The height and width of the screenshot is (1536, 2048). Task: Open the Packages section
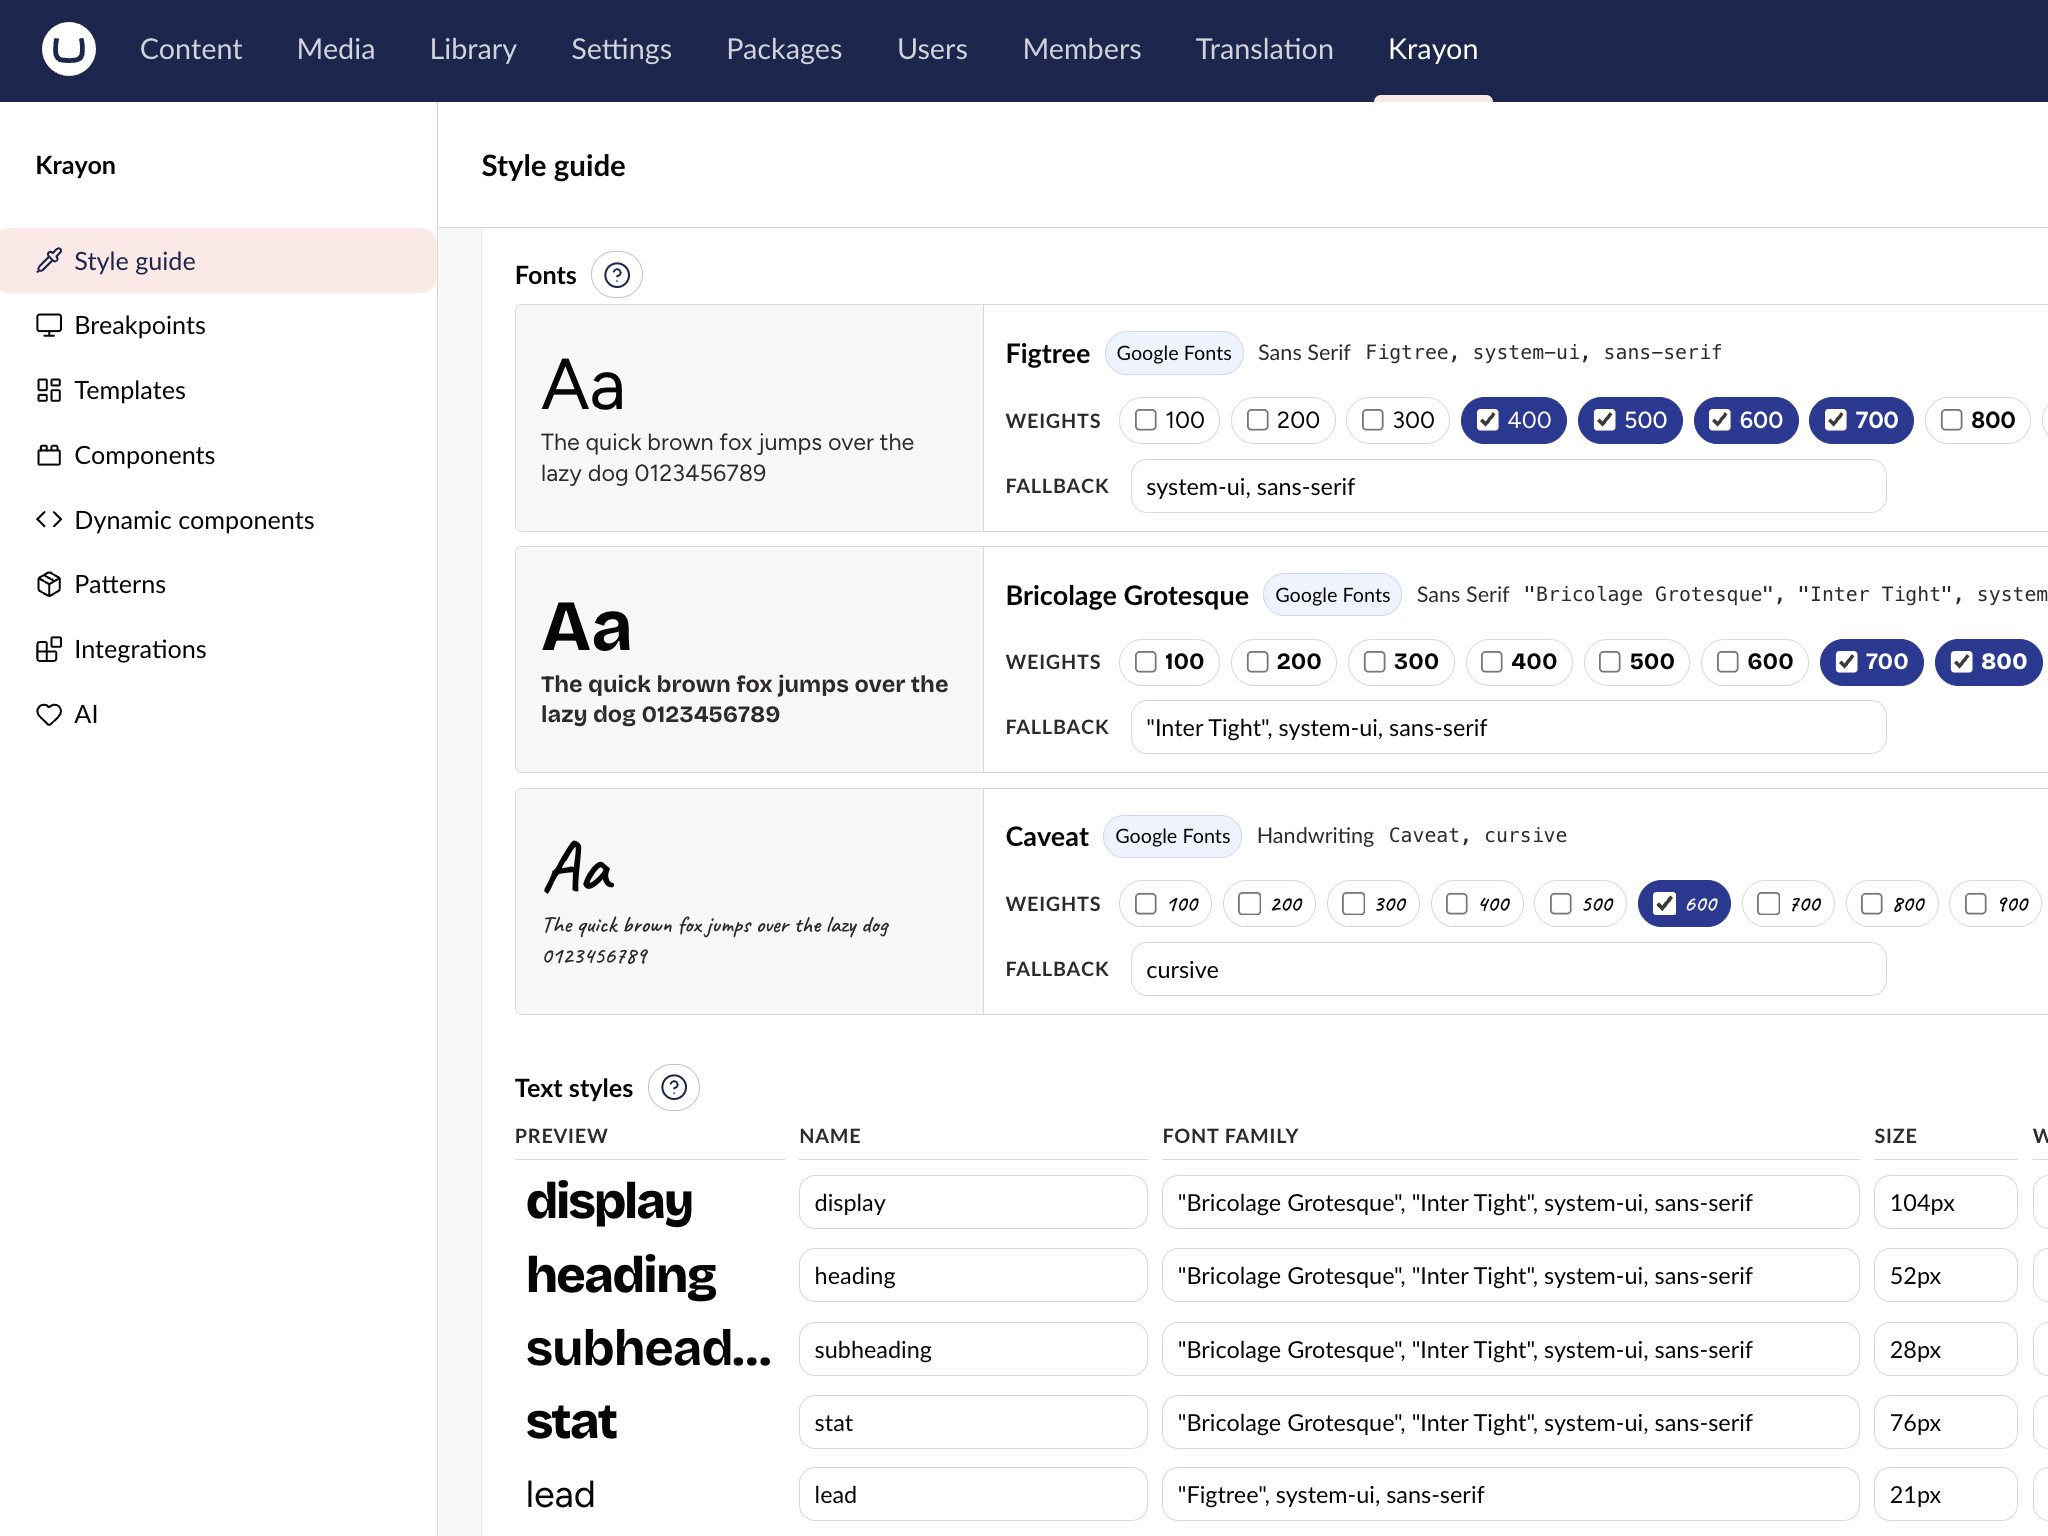pyautogui.click(x=784, y=49)
